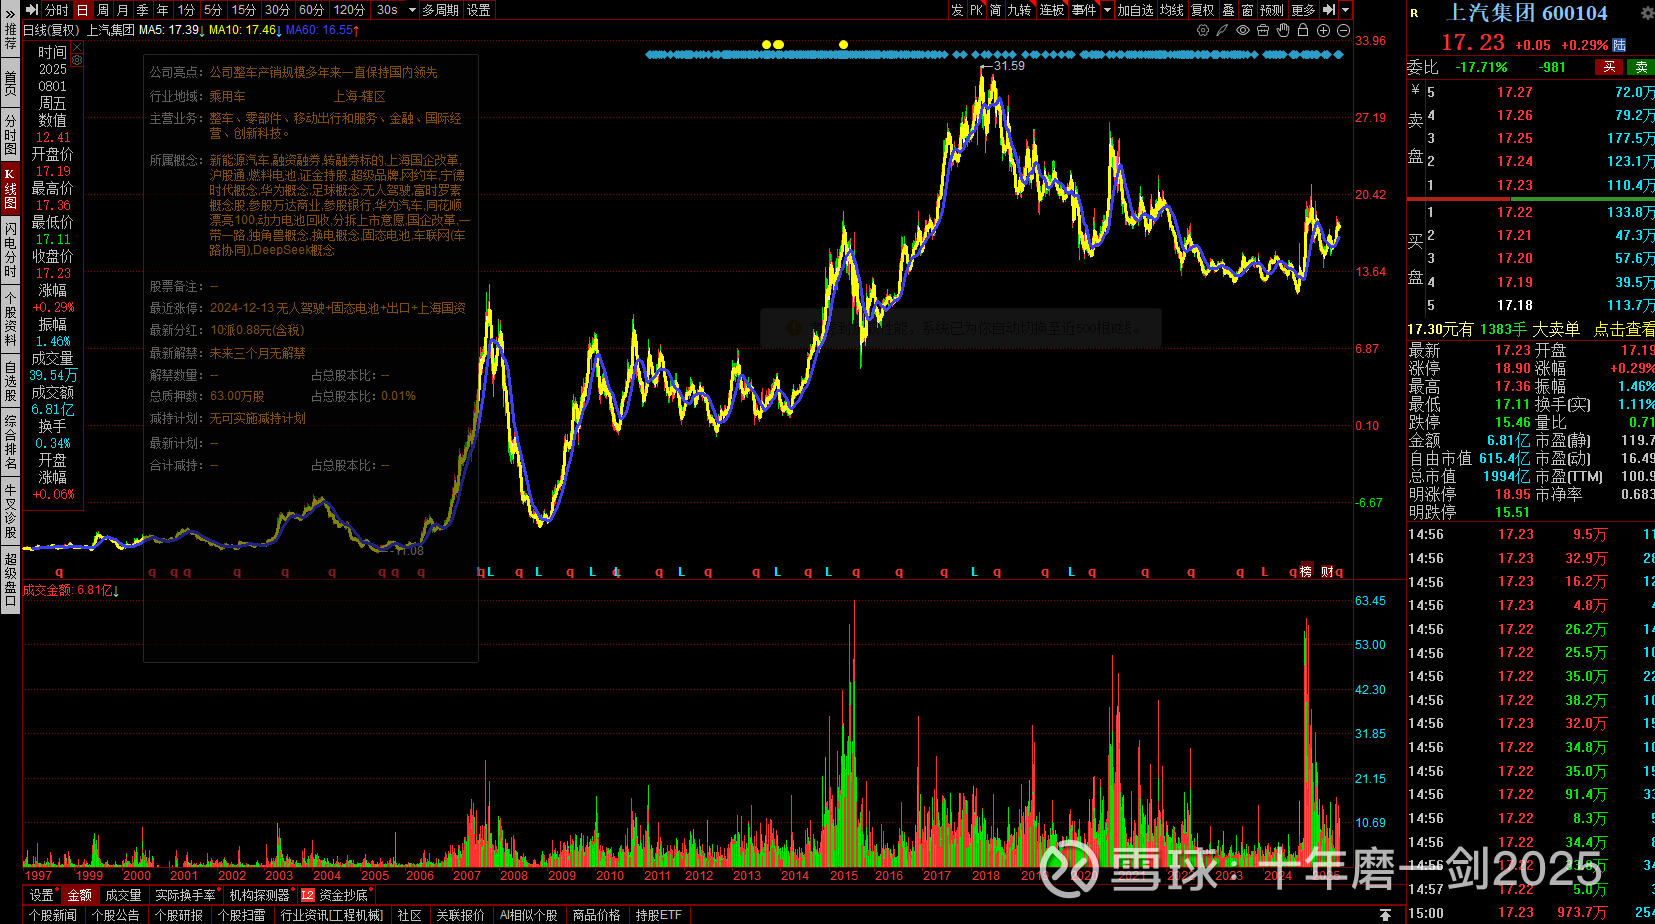Open the toolbox briefcase icon
1655x924 pixels.
coord(1263,30)
